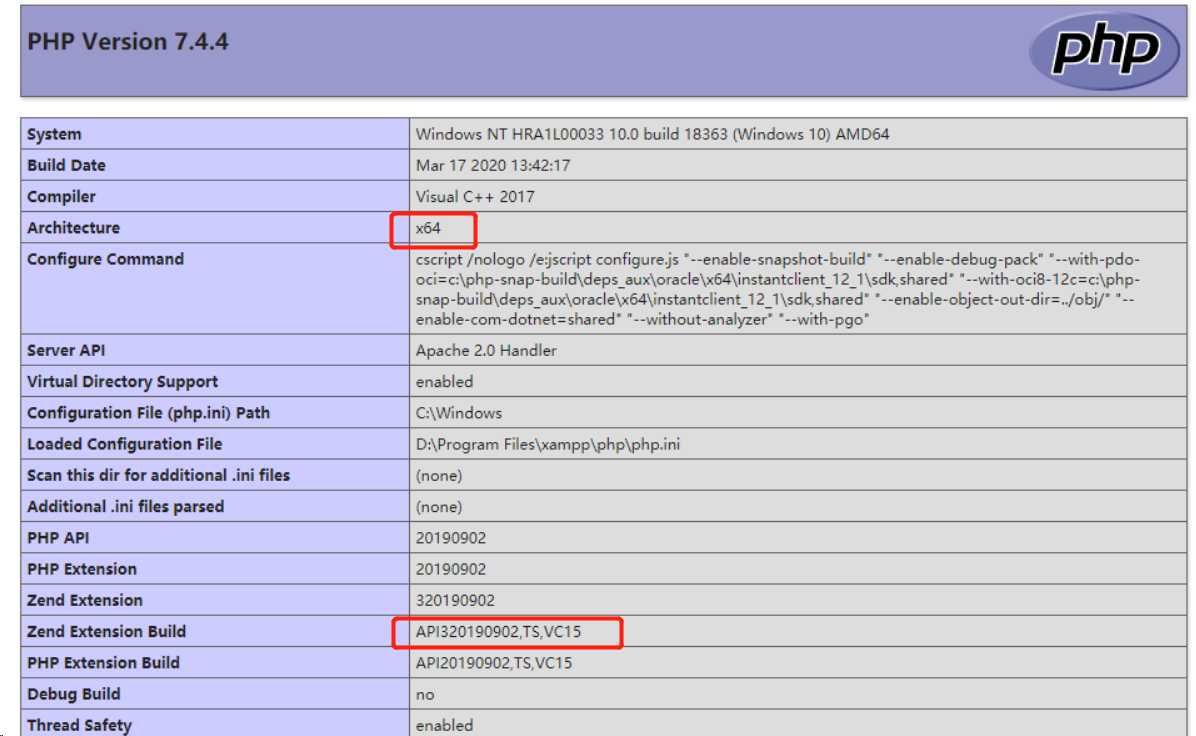1196x736 pixels.
Task: Click 'Zend Extension Build' label
Action: tap(106, 632)
